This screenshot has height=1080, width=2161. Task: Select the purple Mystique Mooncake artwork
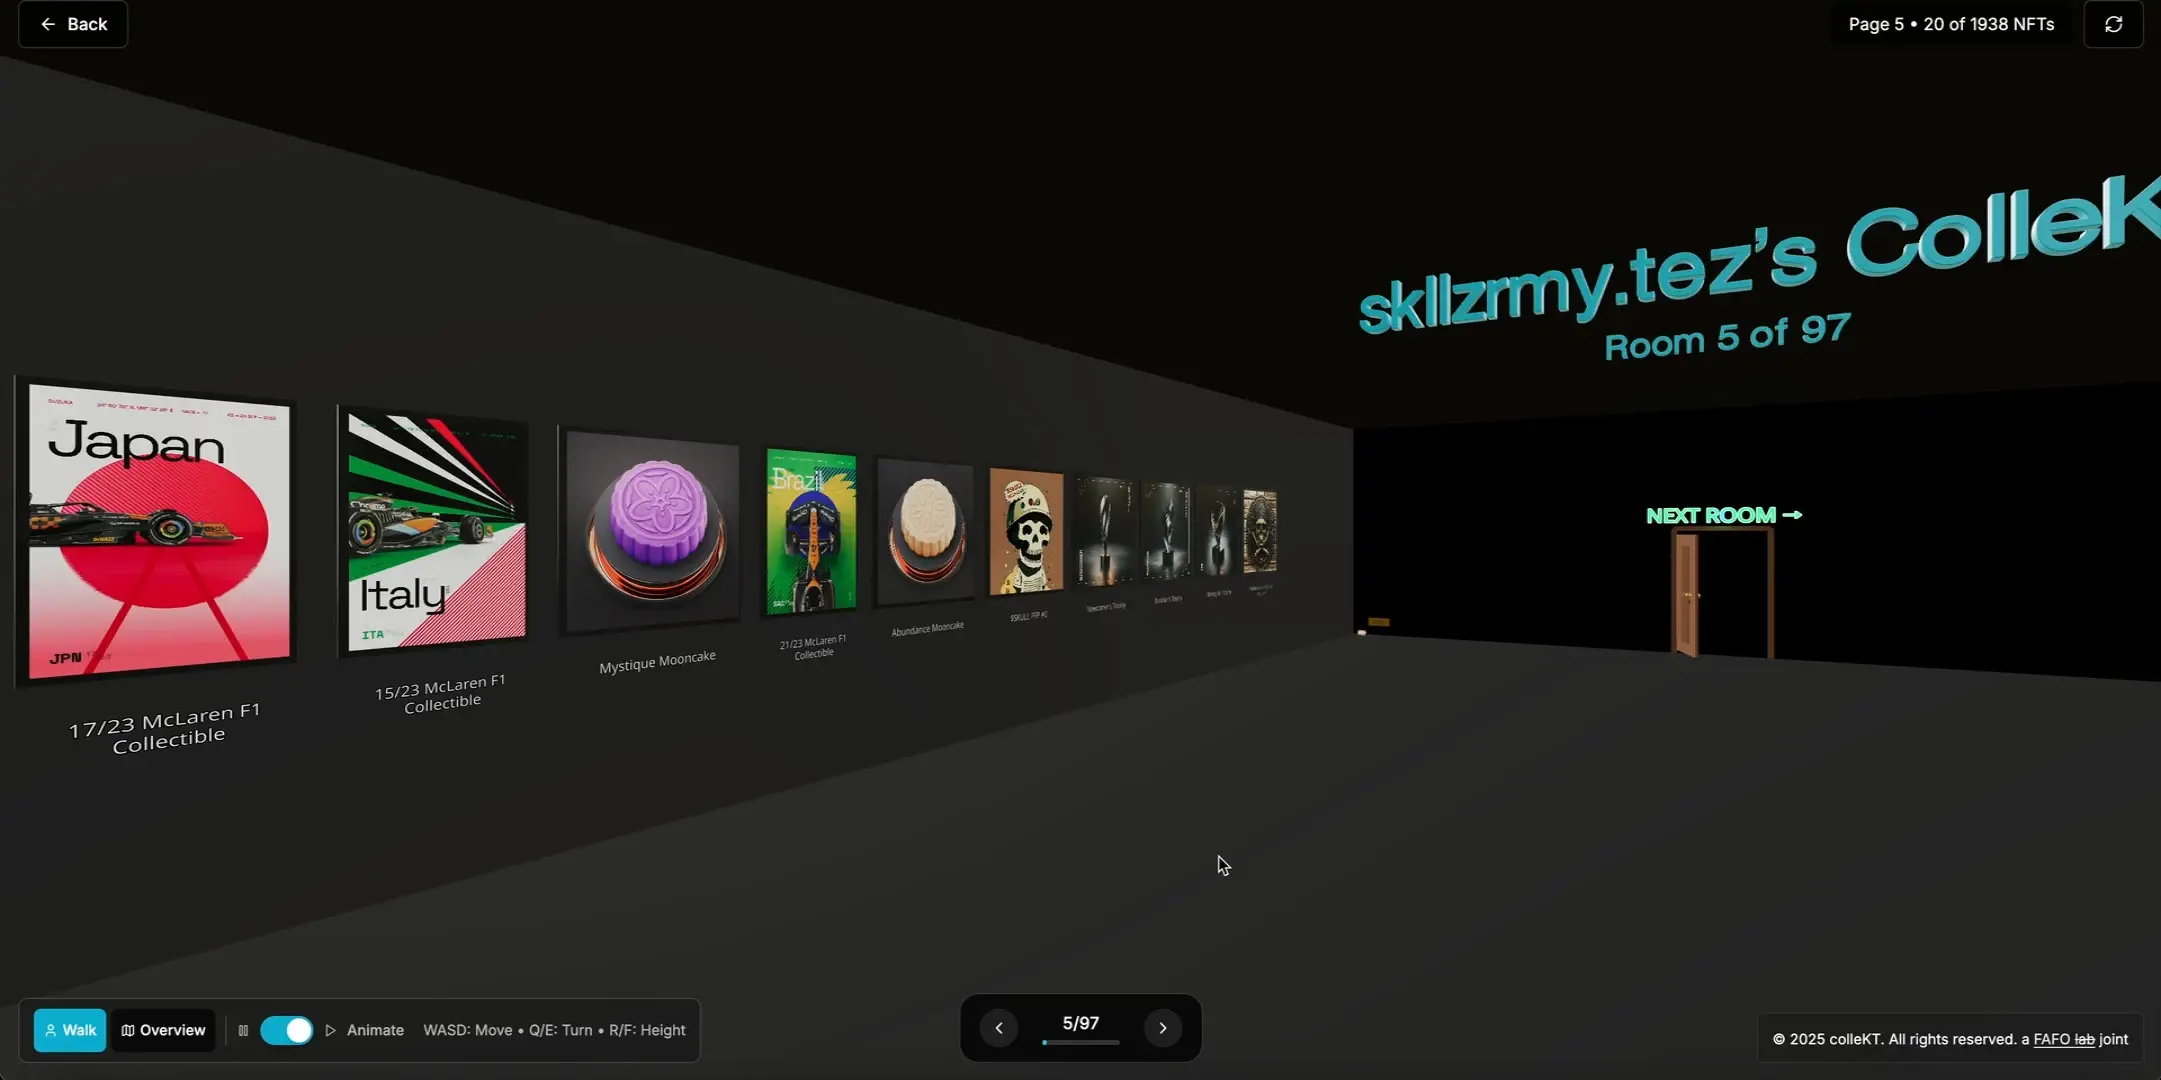point(651,531)
